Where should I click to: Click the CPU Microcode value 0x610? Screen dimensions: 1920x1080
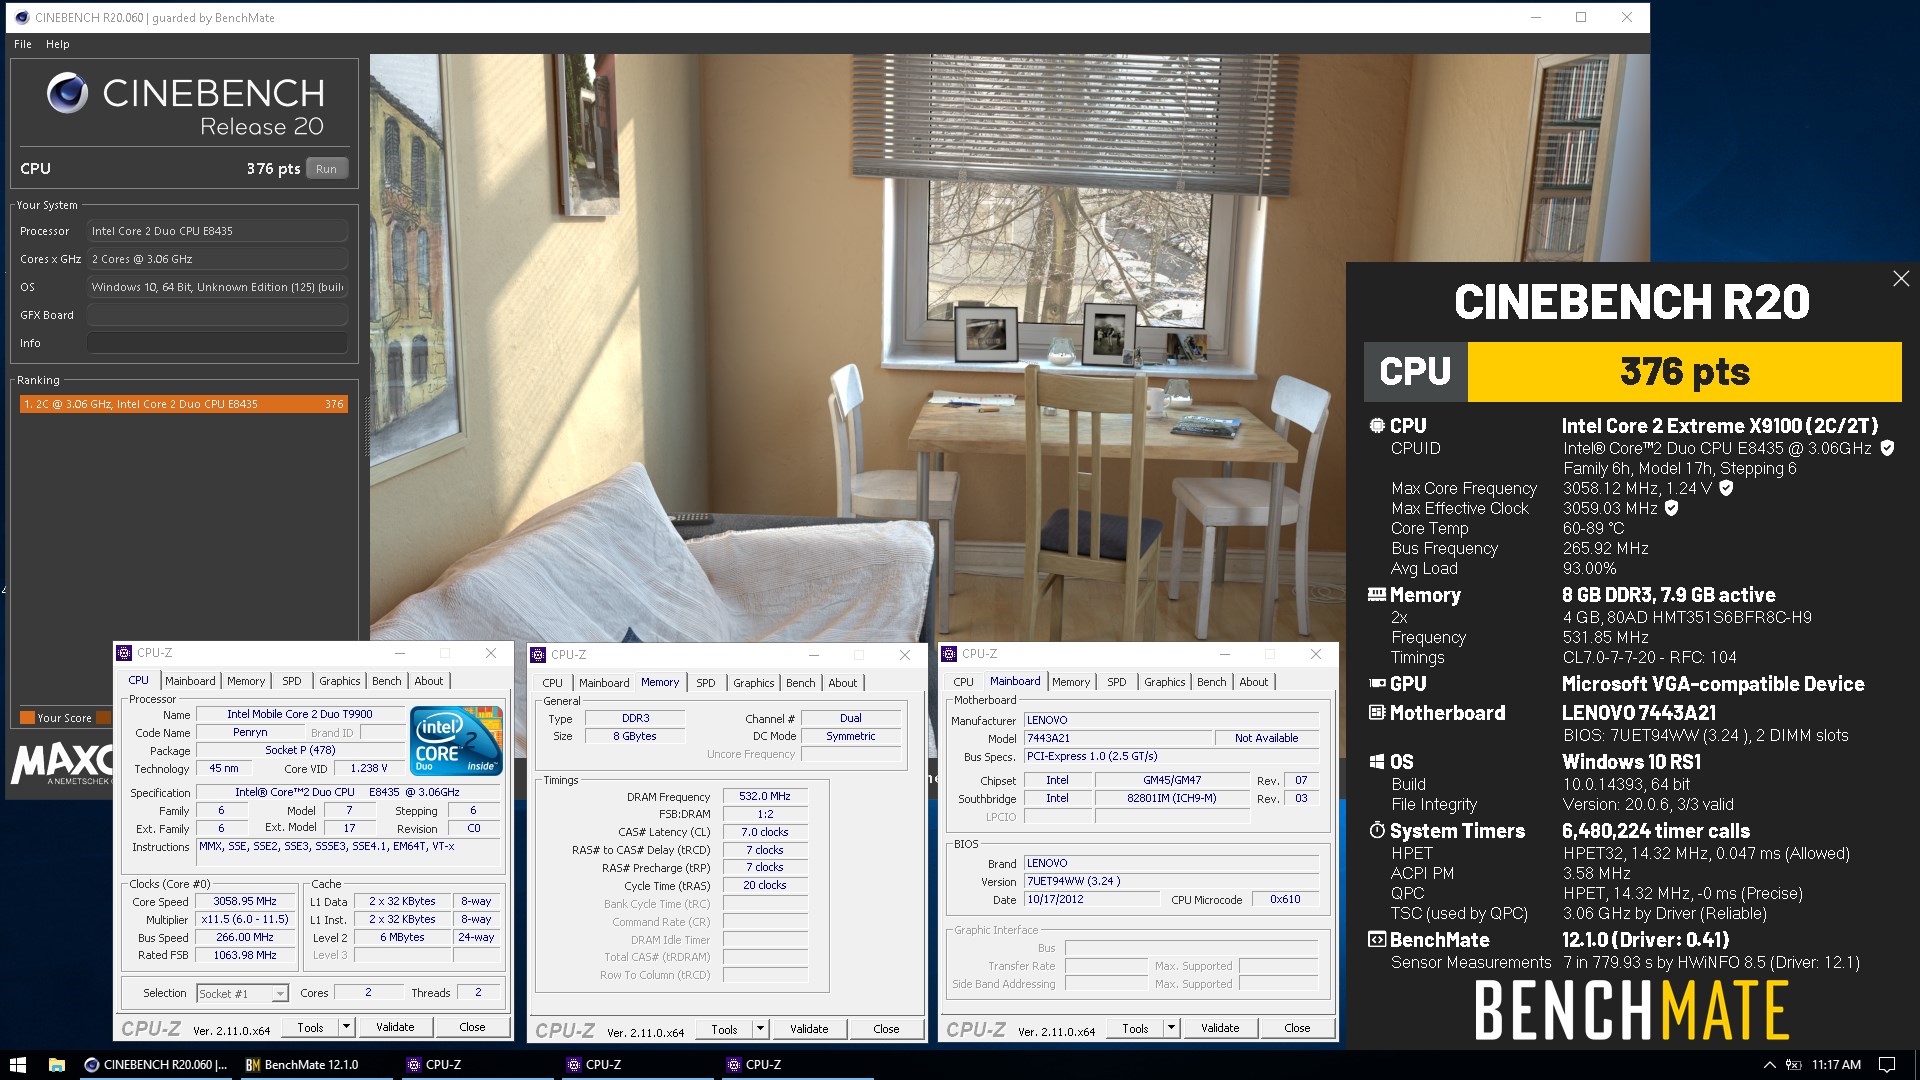click(1285, 899)
